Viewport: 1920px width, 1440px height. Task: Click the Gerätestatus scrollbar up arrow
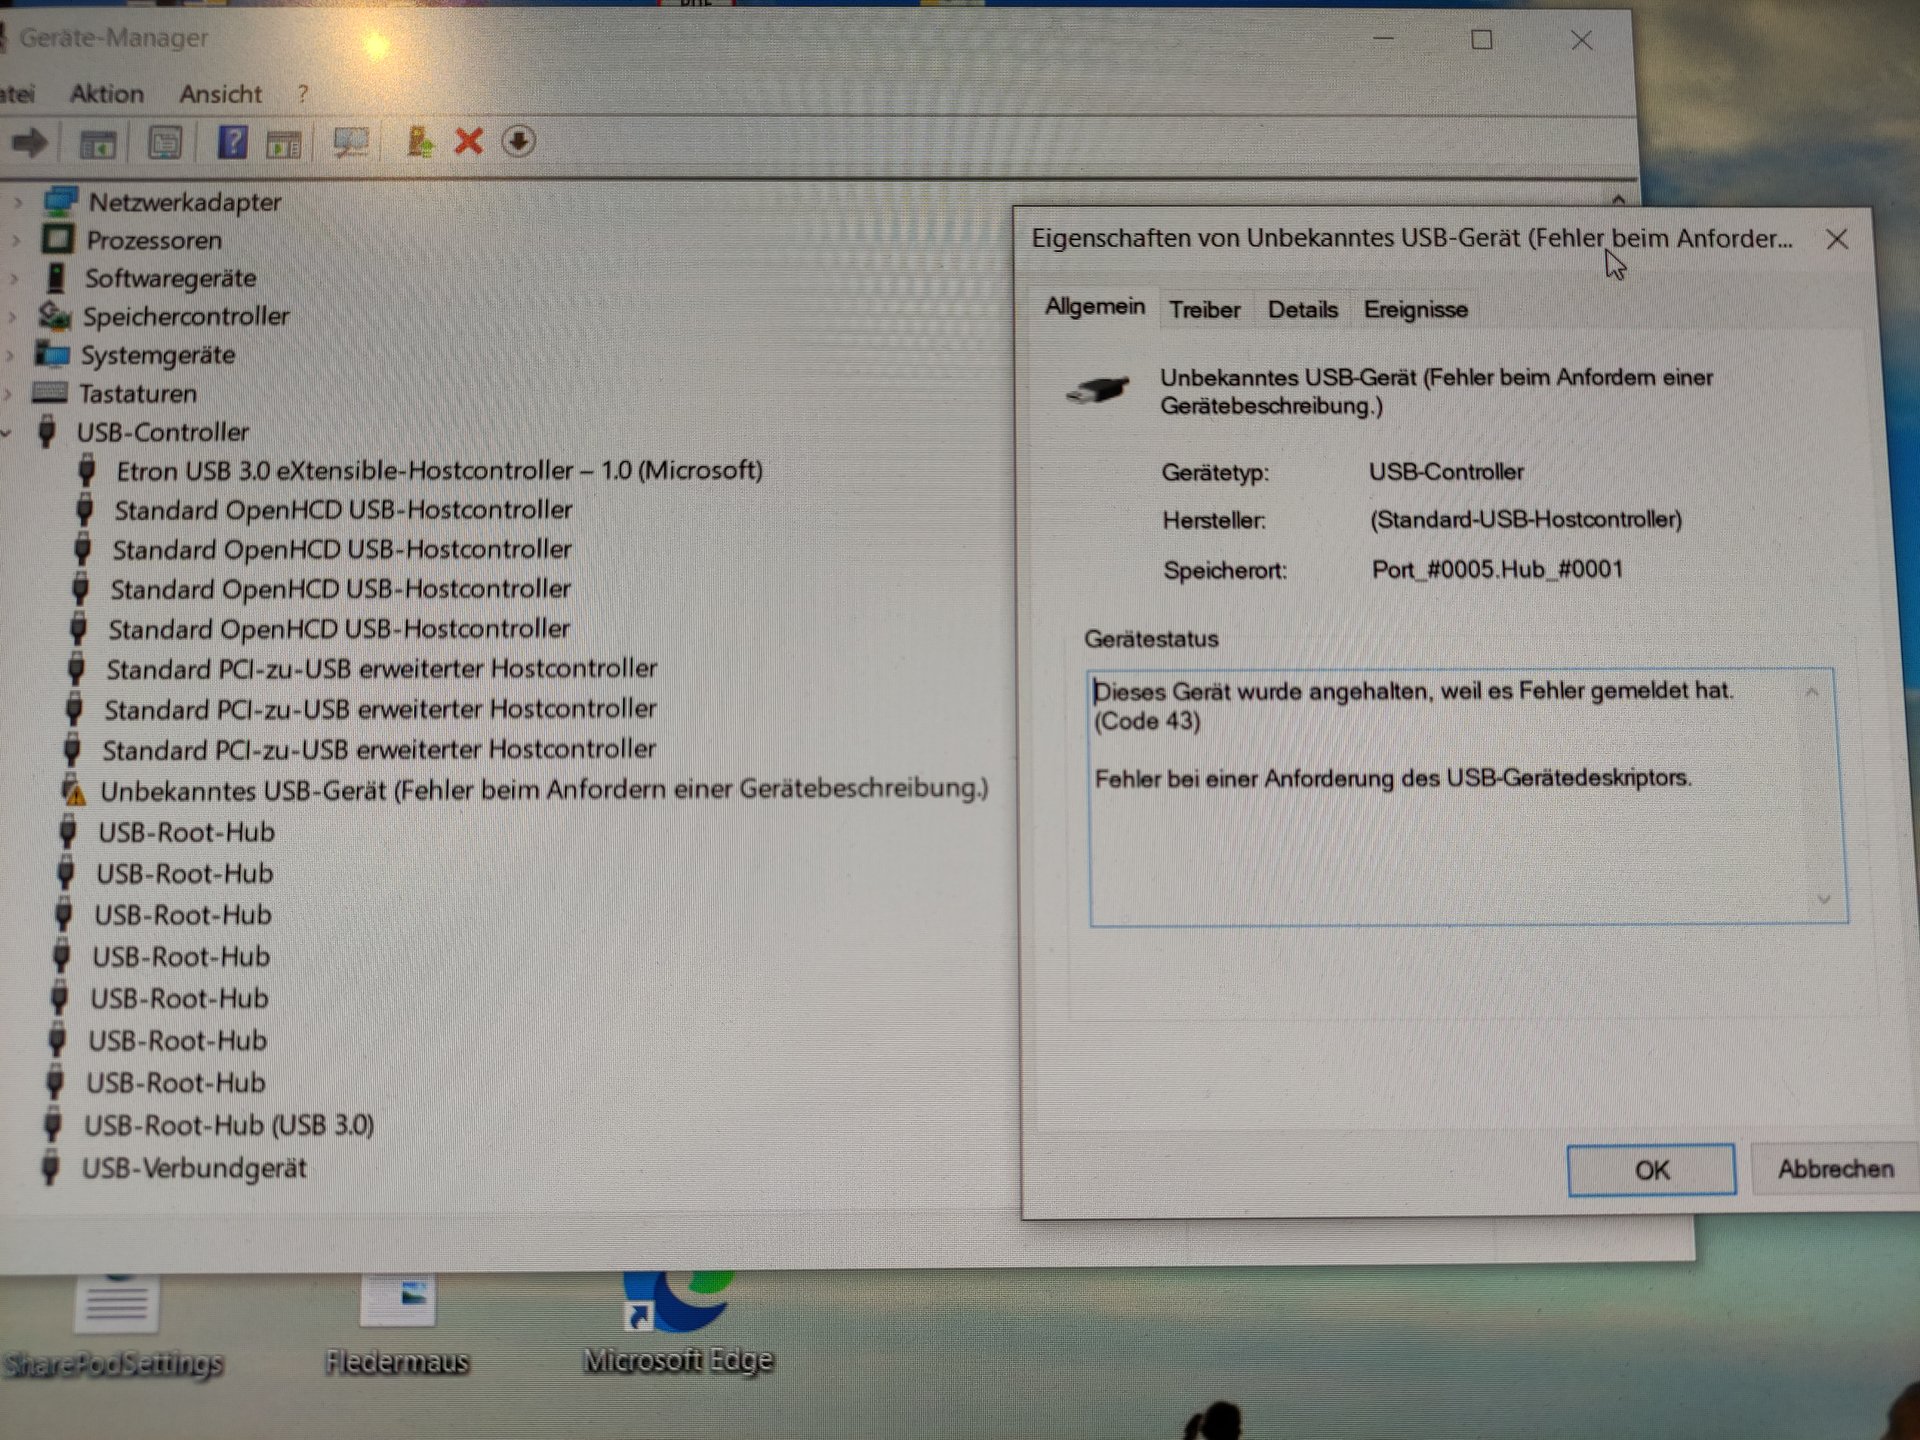[x=1811, y=691]
